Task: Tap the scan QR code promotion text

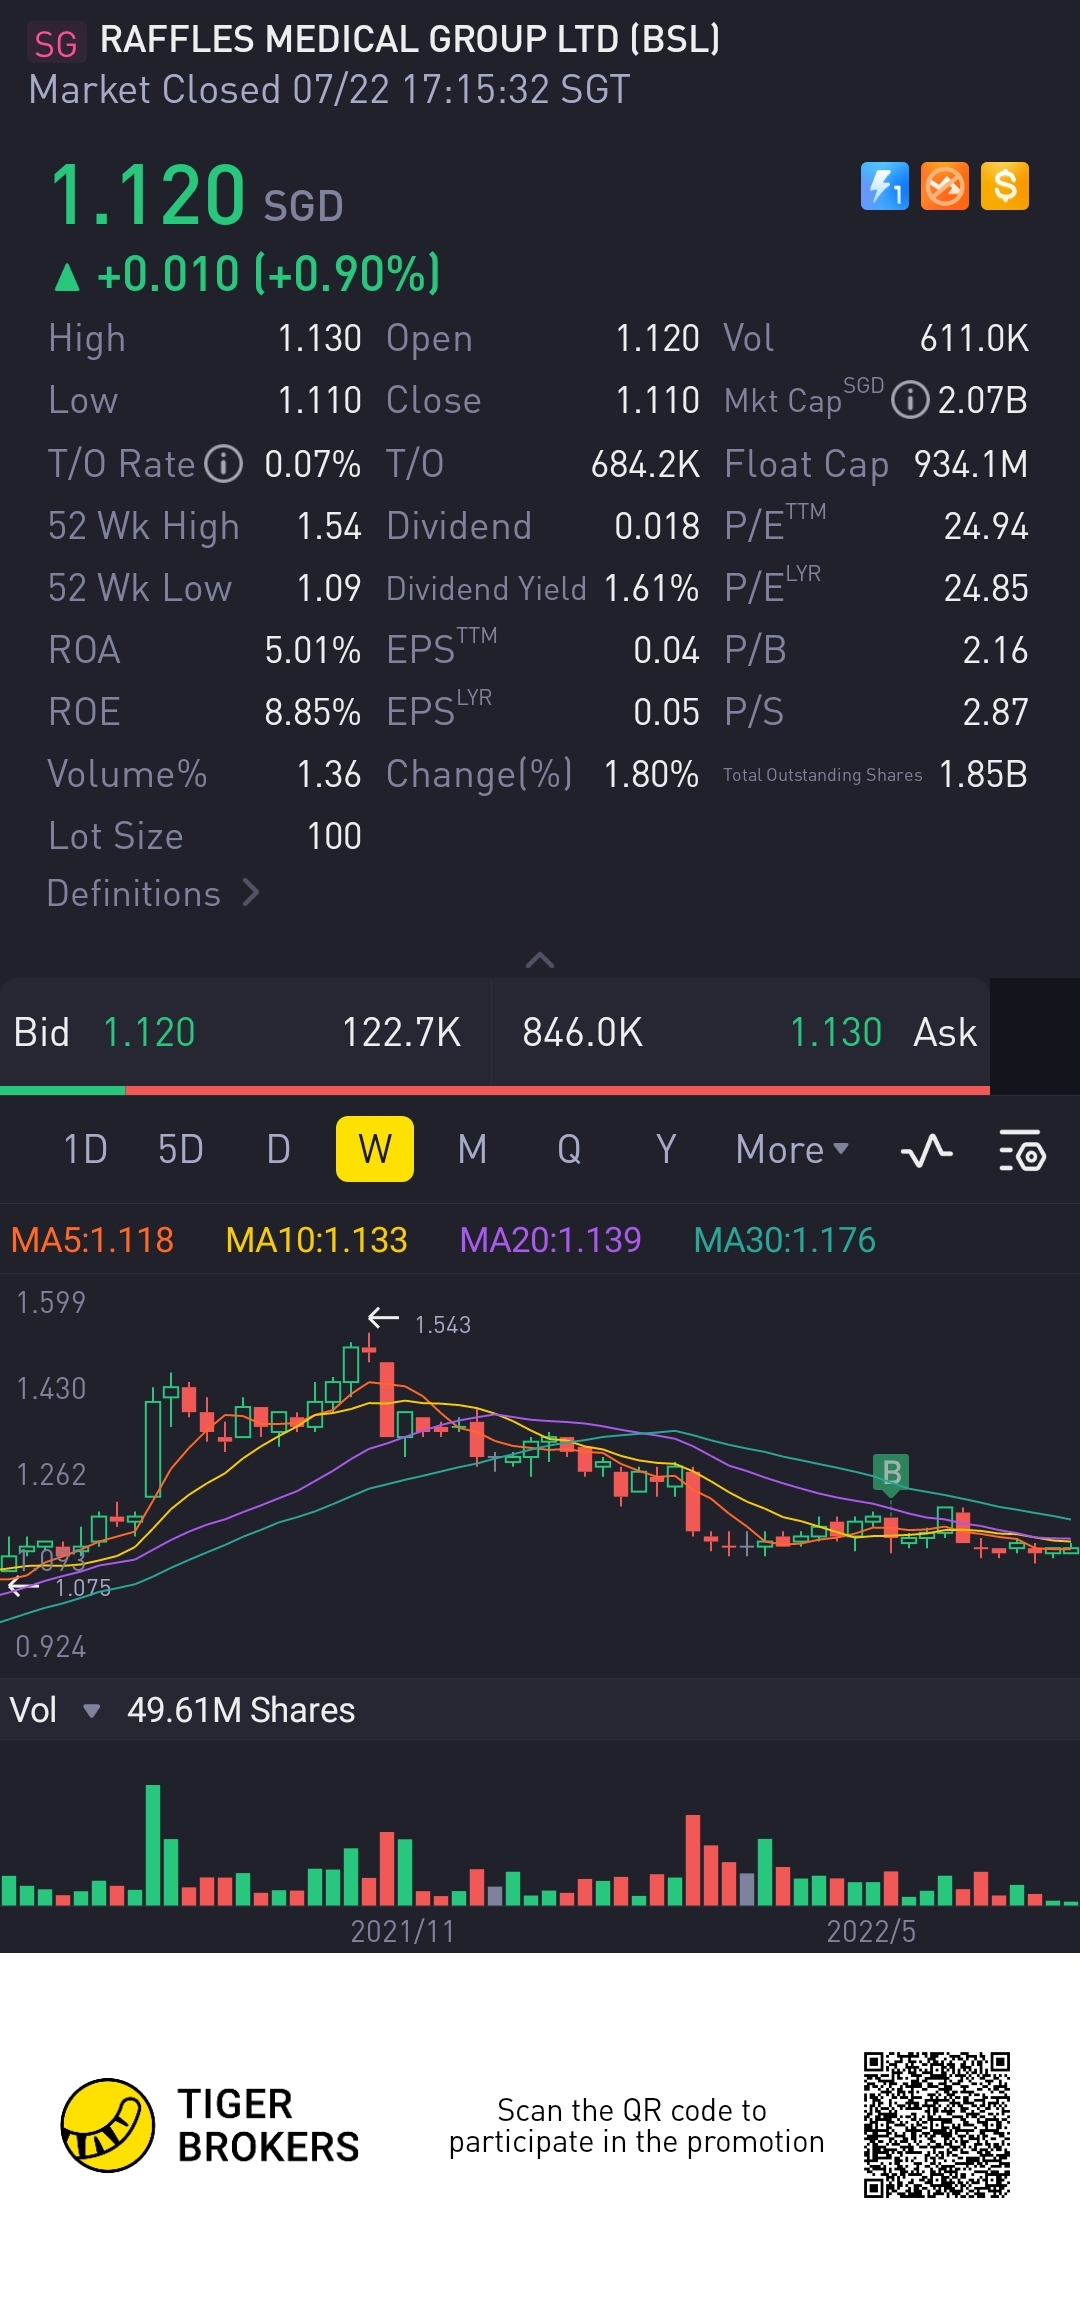Action: [636, 2125]
